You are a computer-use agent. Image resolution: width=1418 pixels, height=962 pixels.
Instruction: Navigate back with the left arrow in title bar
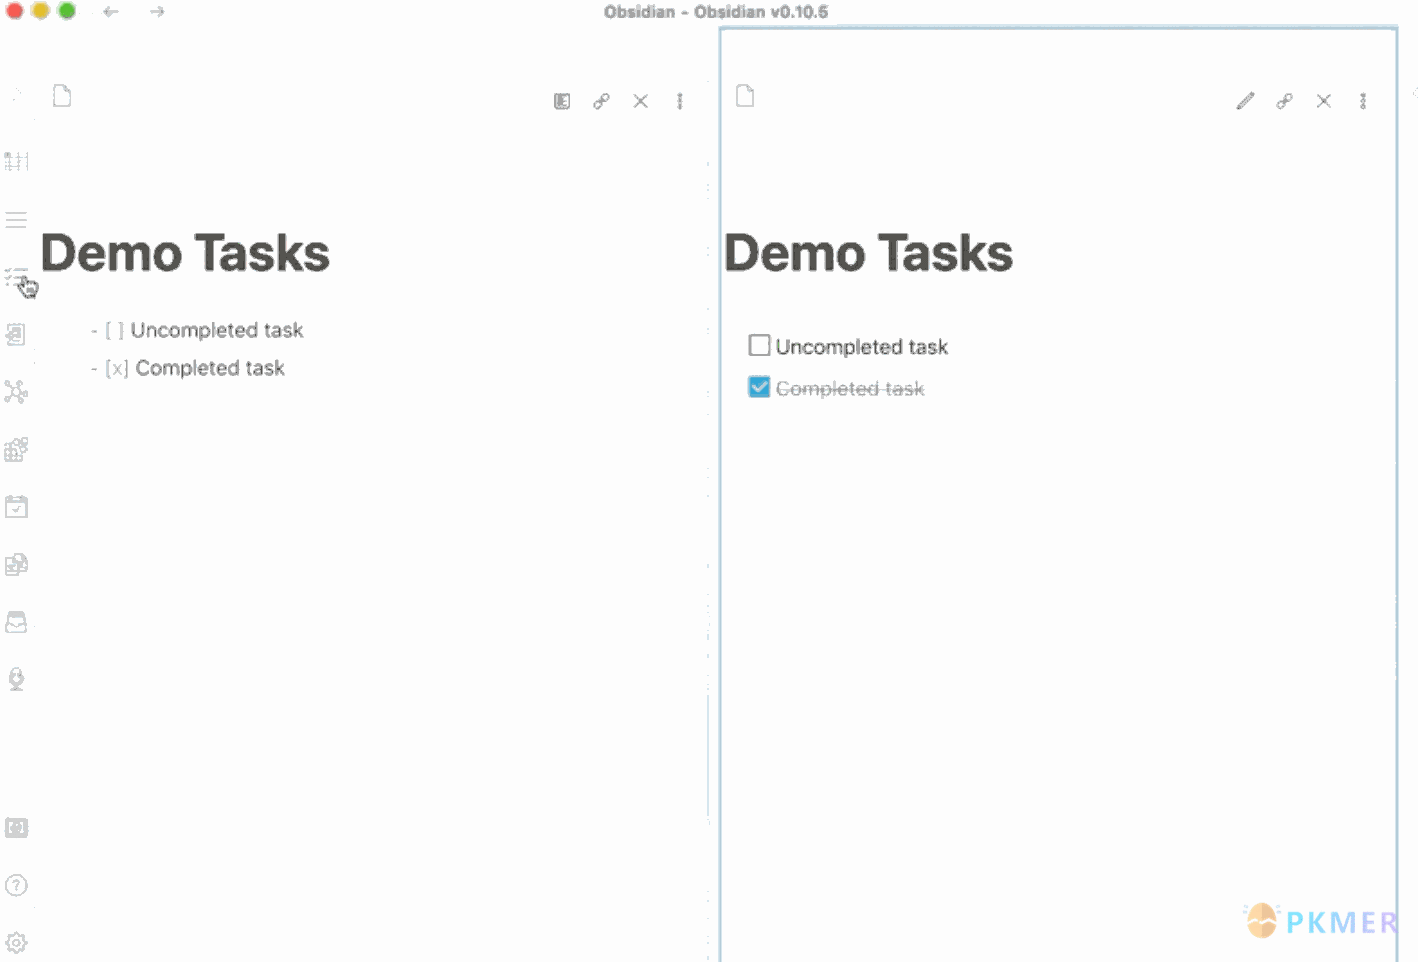111,12
